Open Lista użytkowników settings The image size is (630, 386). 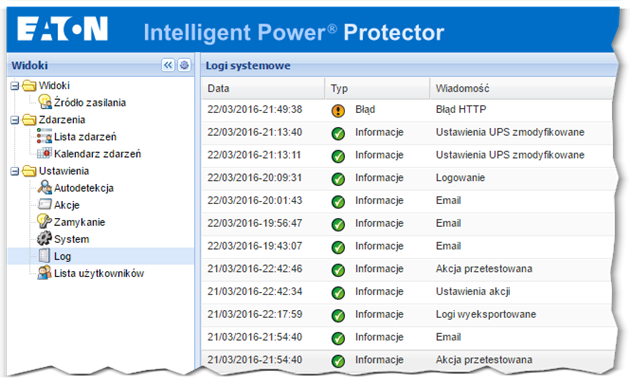99,274
